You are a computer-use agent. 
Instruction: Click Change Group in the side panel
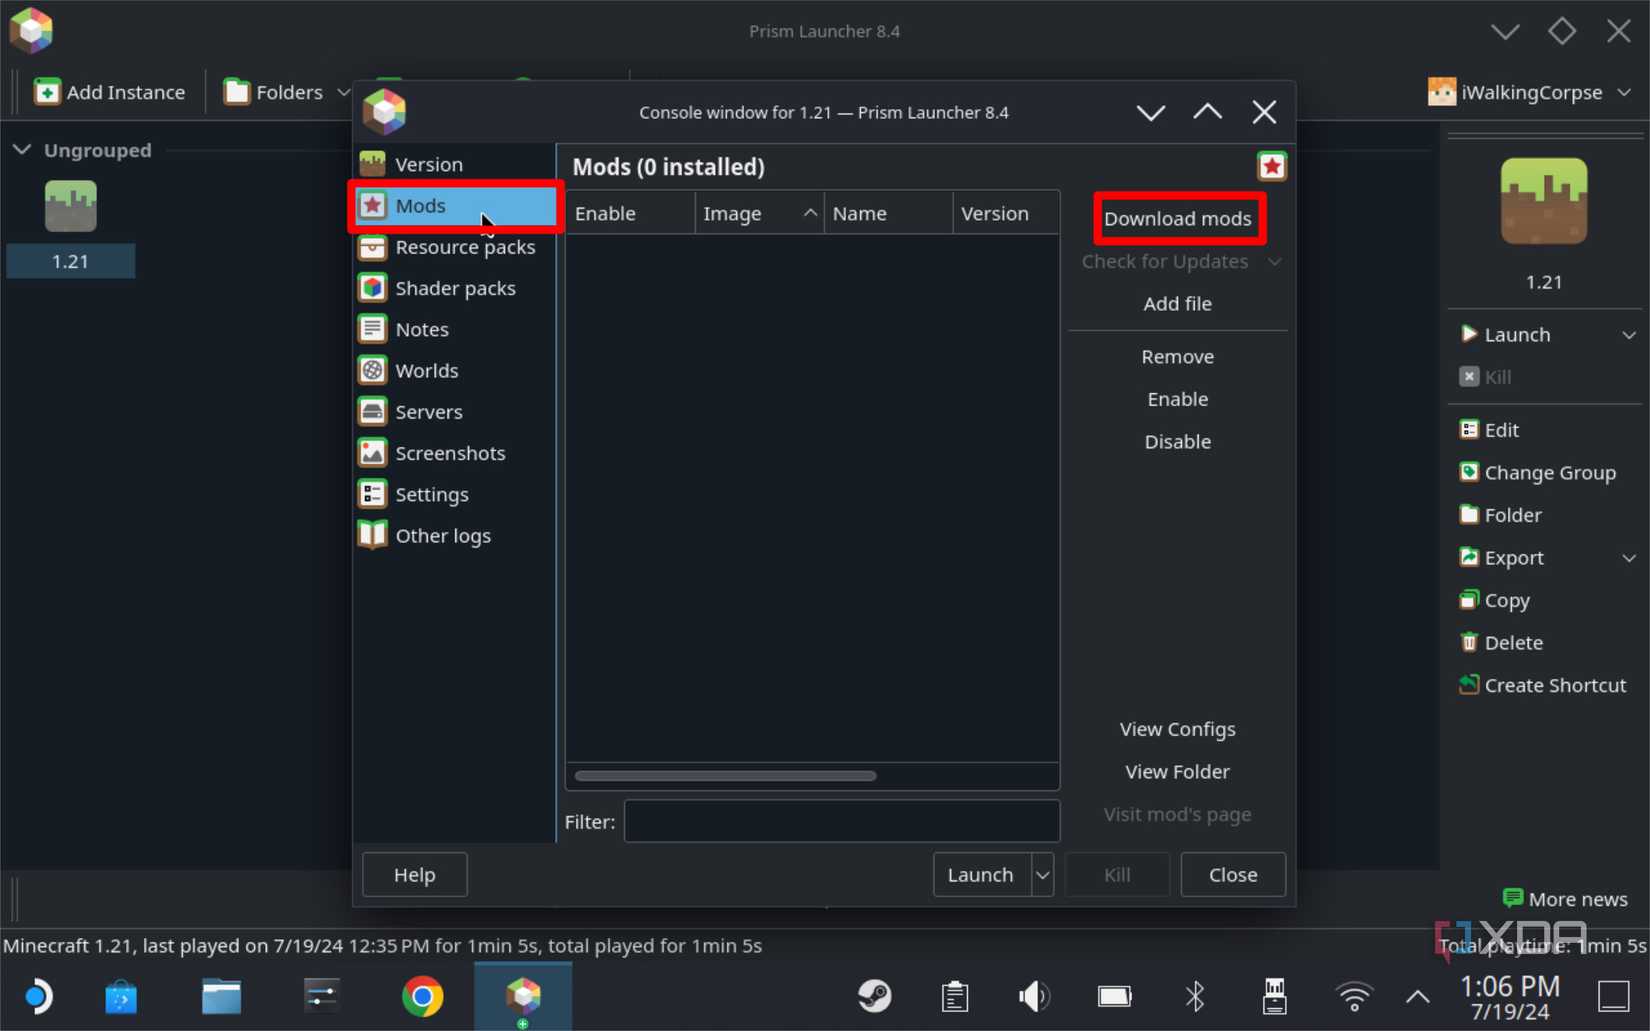pos(1538,473)
